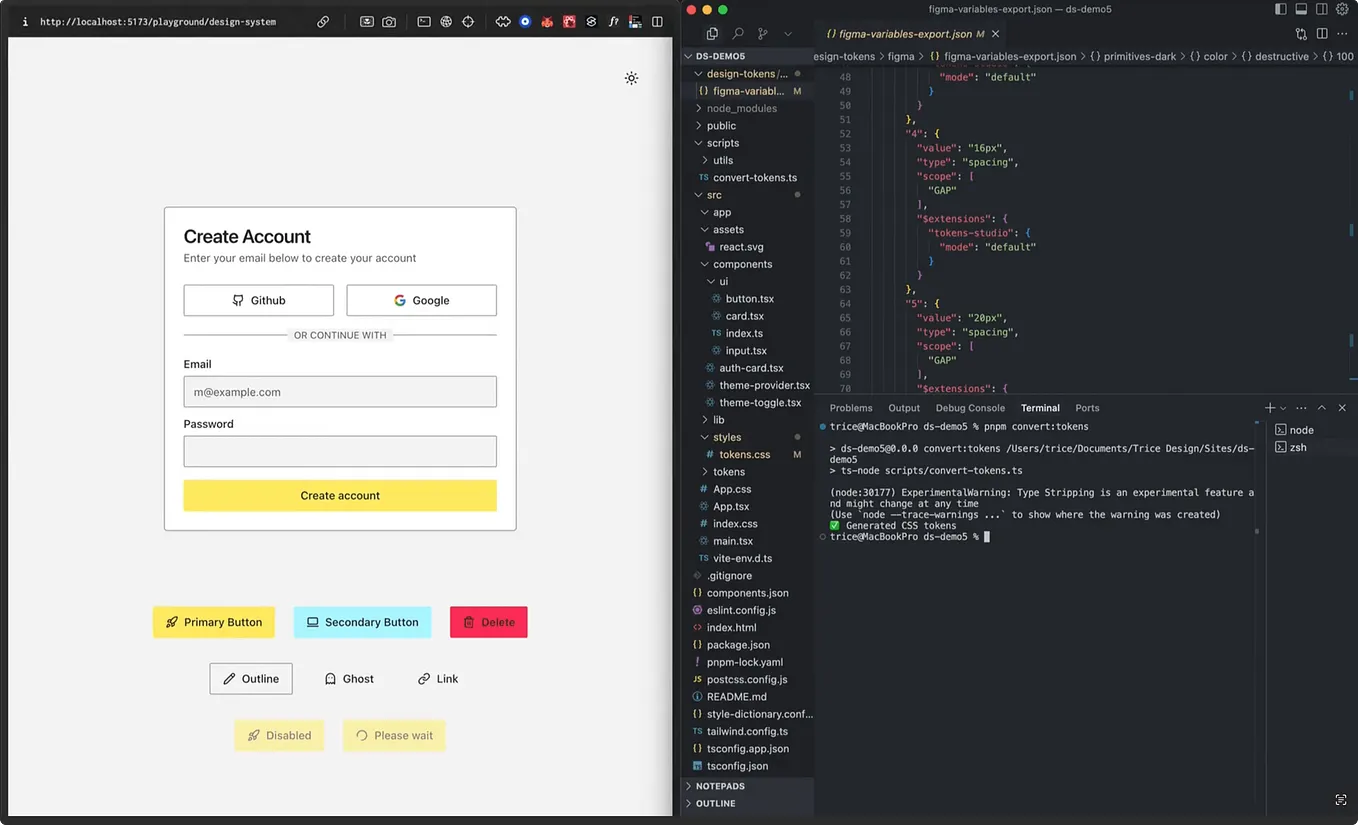Click the Google sign-in button

click(421, 300)
